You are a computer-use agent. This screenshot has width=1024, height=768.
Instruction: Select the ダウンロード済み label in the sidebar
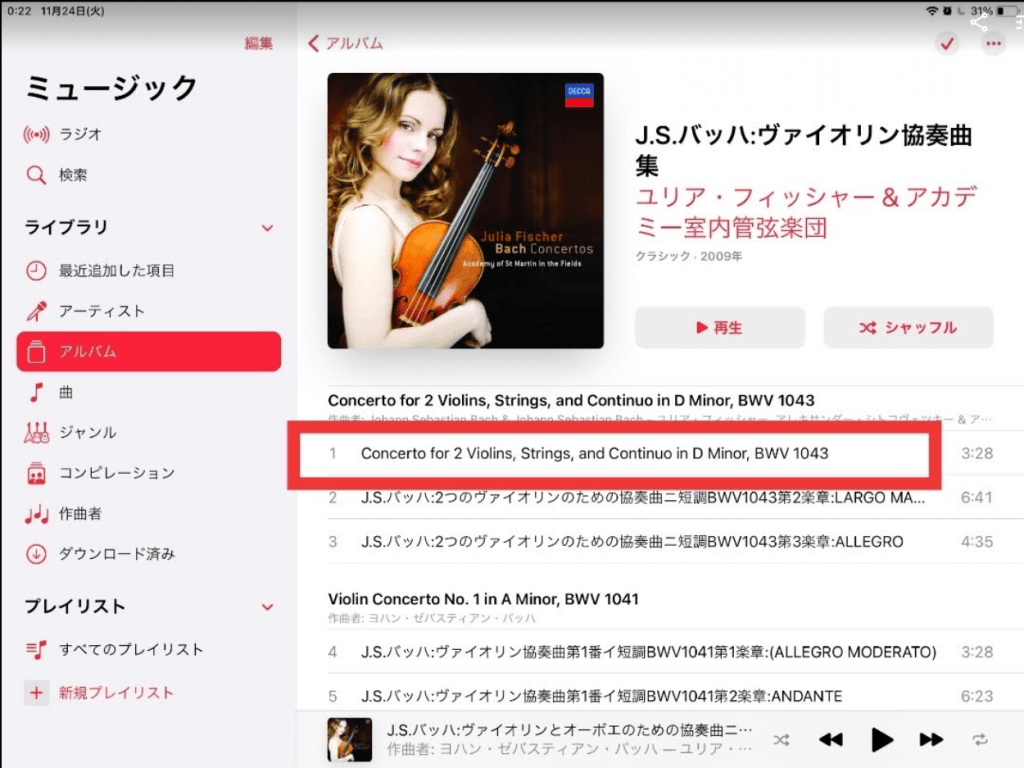coord(117,554)
